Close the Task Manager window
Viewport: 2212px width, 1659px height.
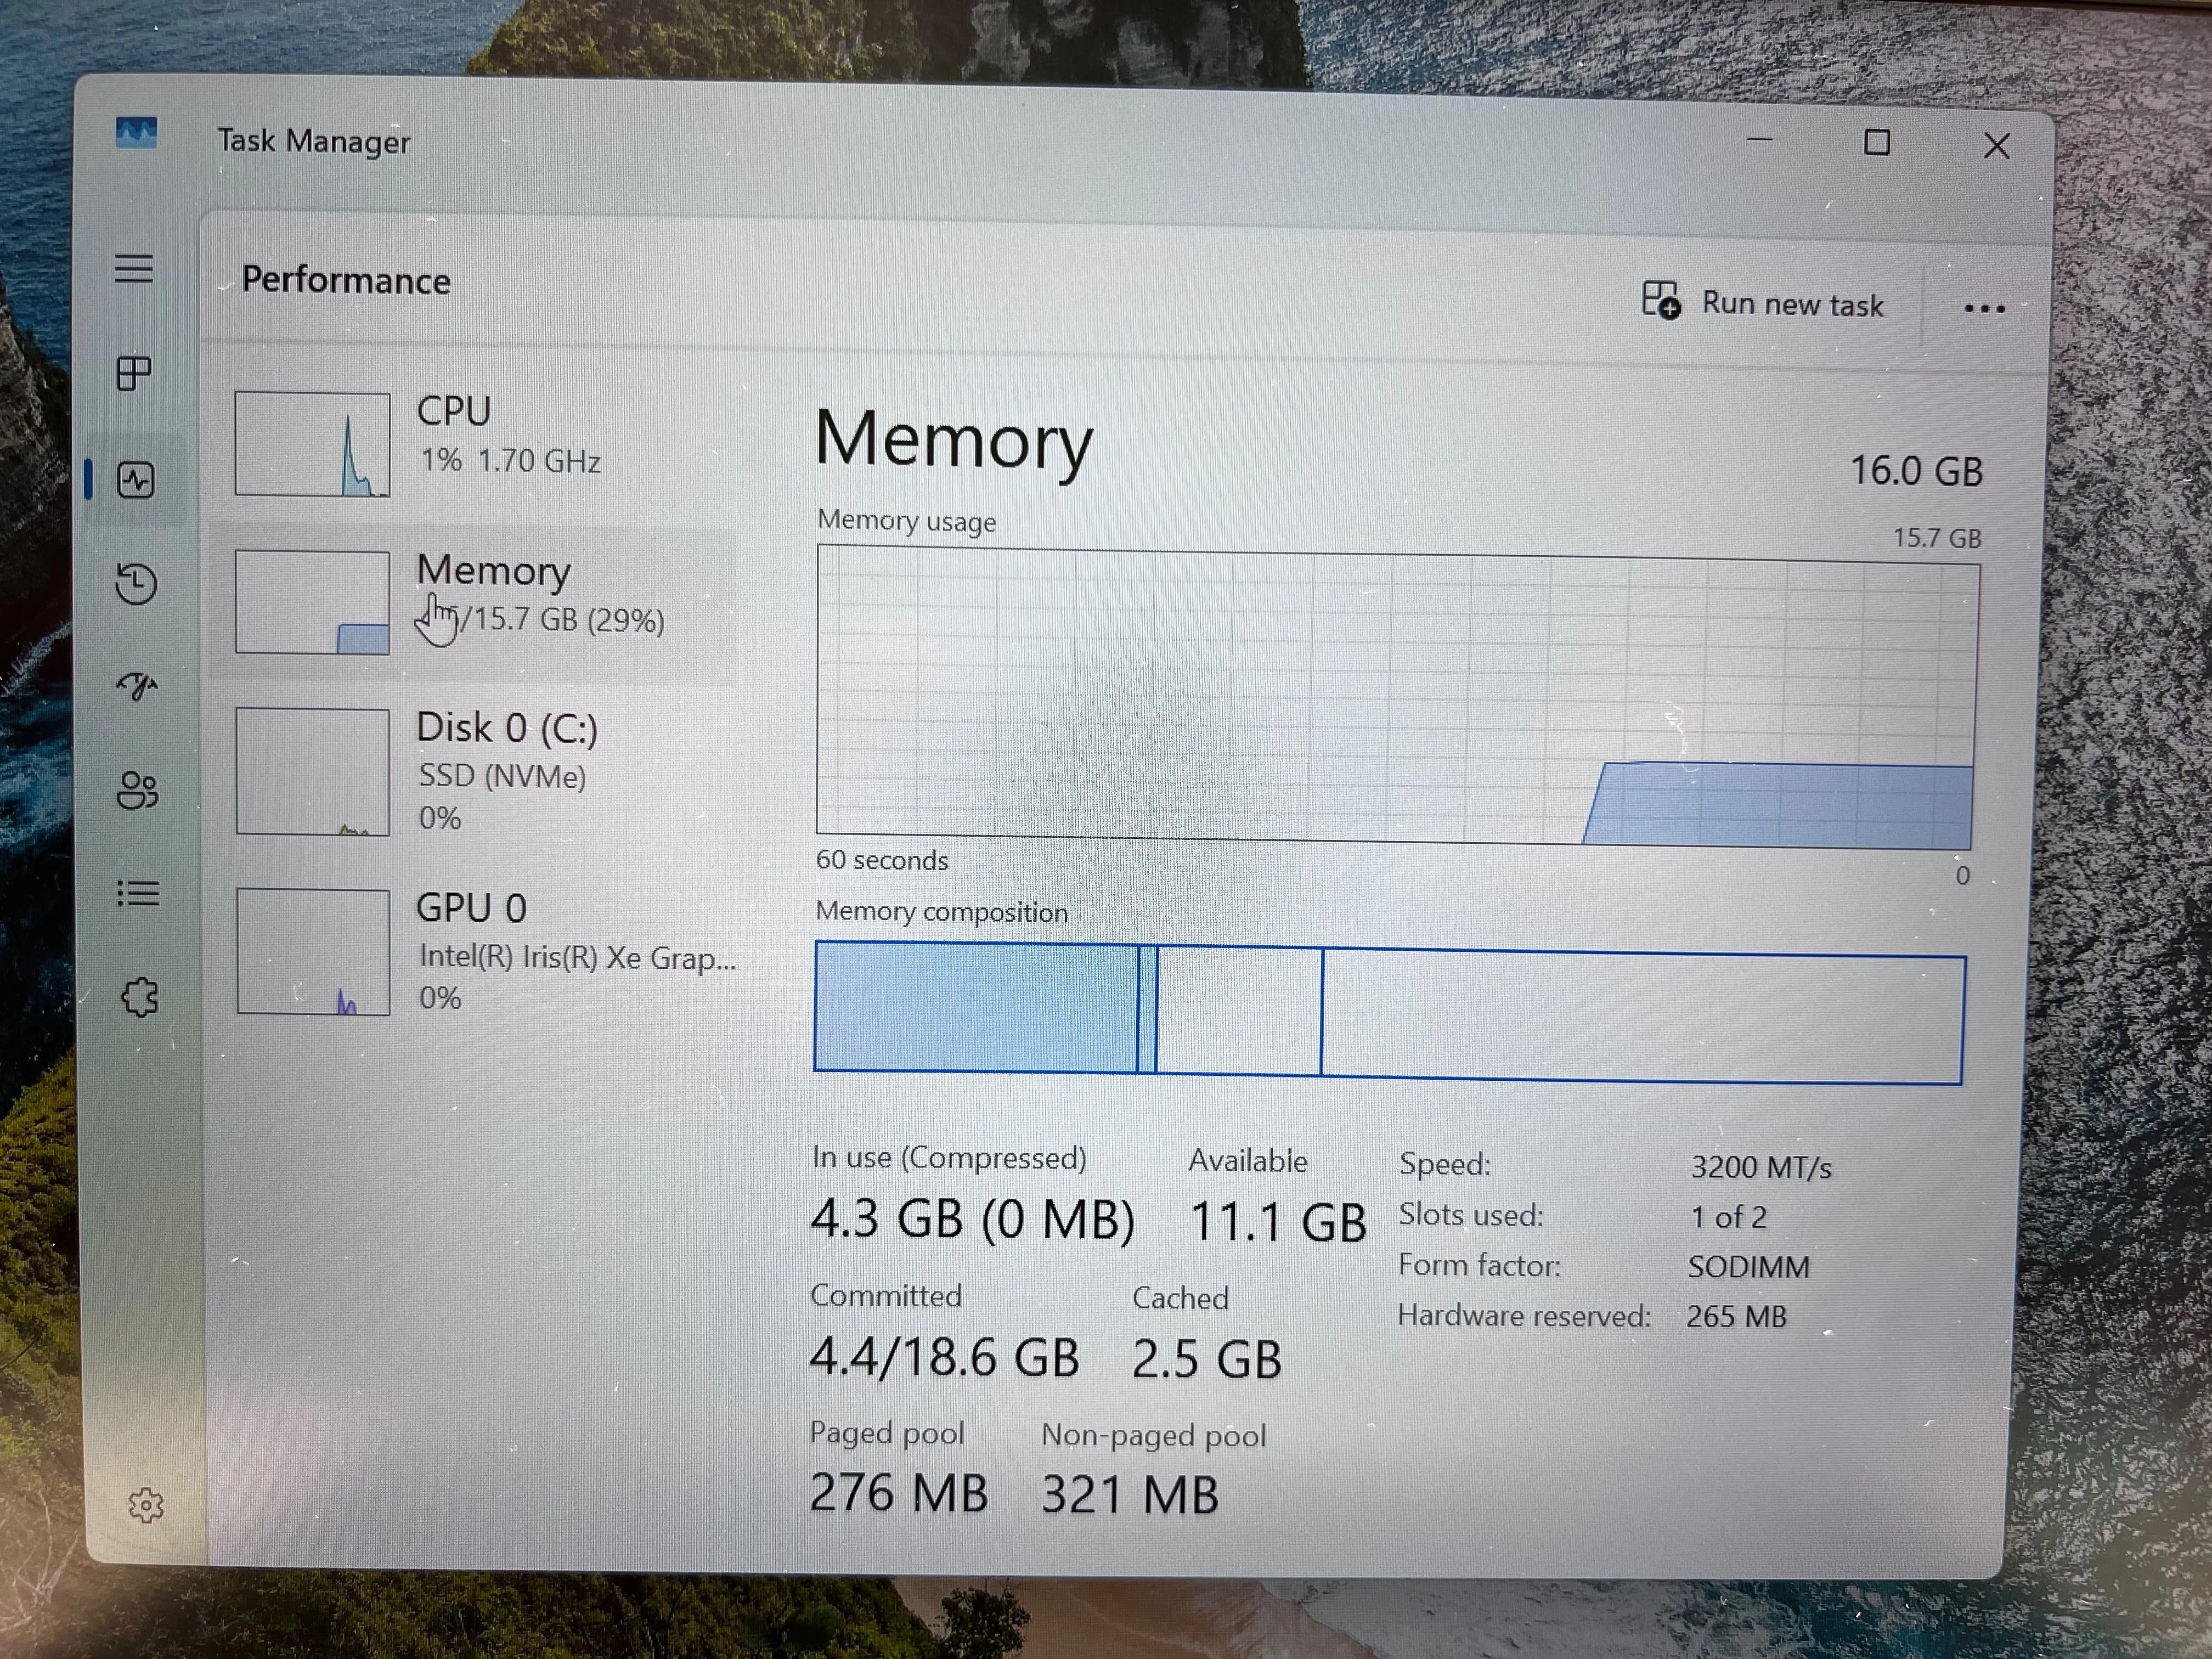[1996, 146]
